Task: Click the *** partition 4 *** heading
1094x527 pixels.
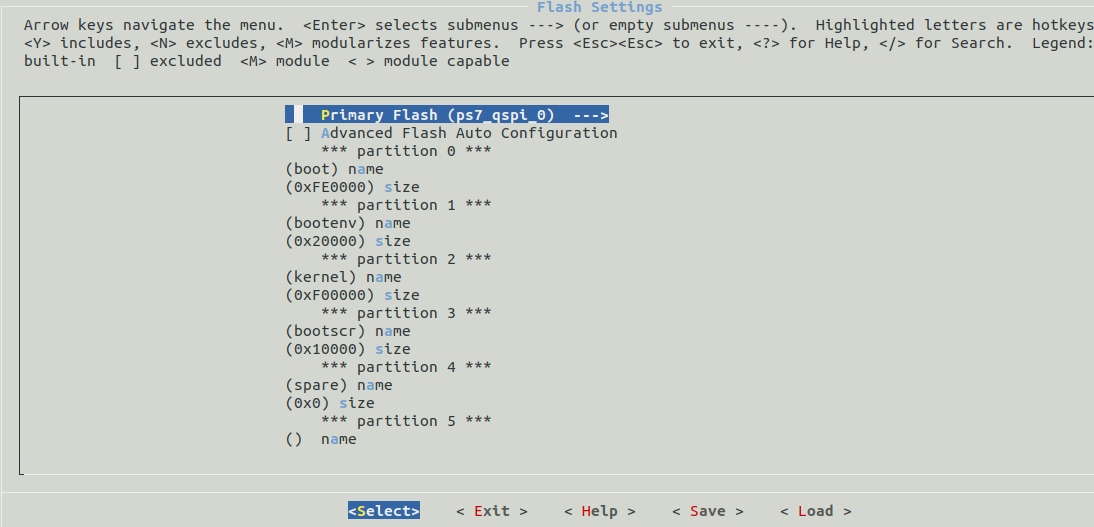Action: pyautogui.click(x=406, y=367)
